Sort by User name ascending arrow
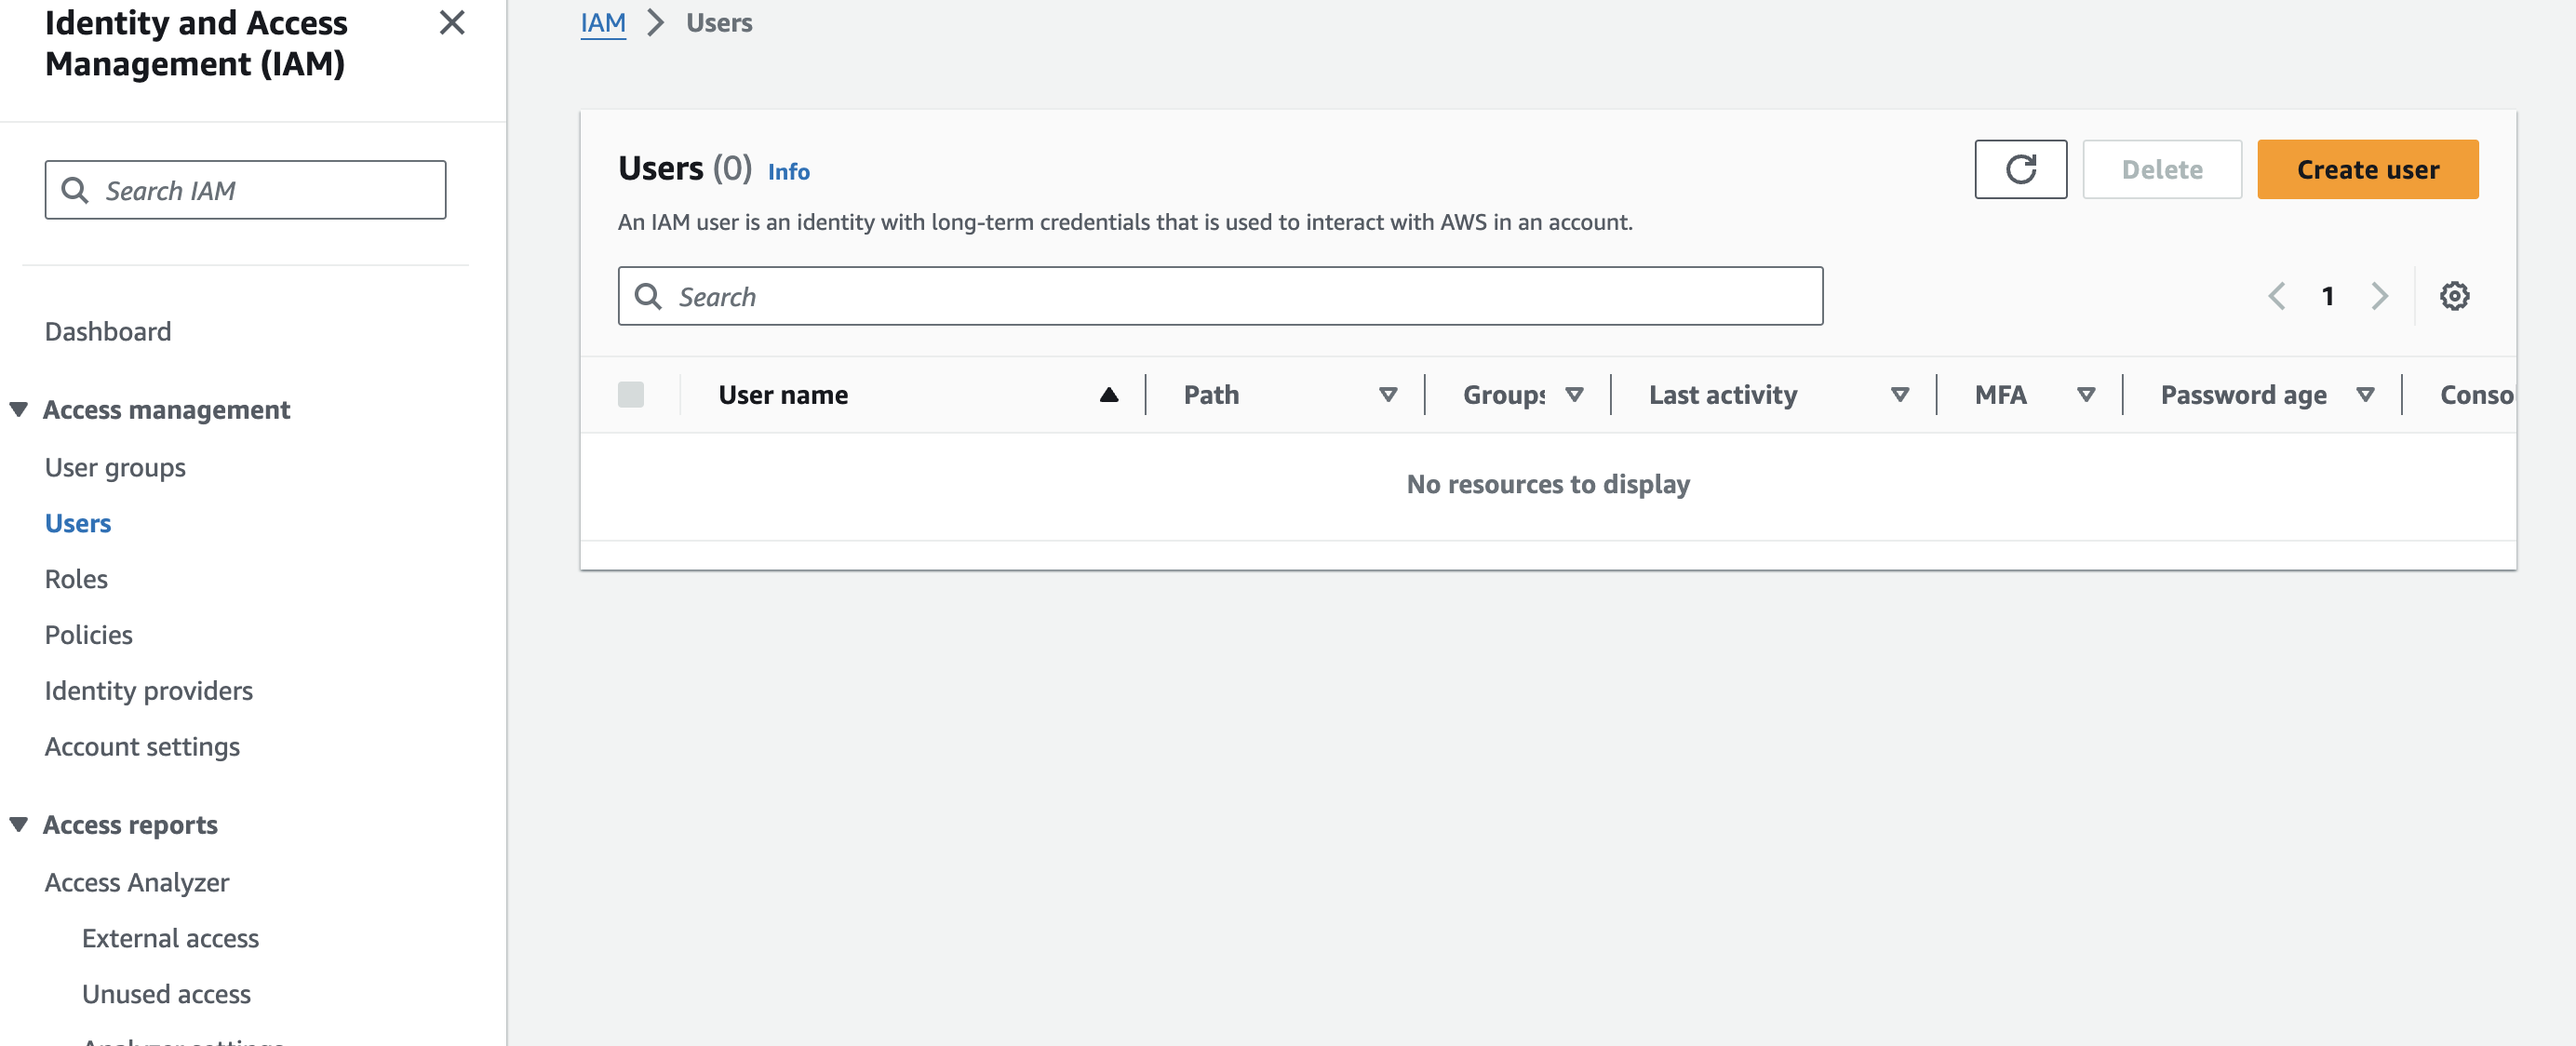Image resolution: width=2576 pixels, height=1046 pixels. coord(1108,395)
